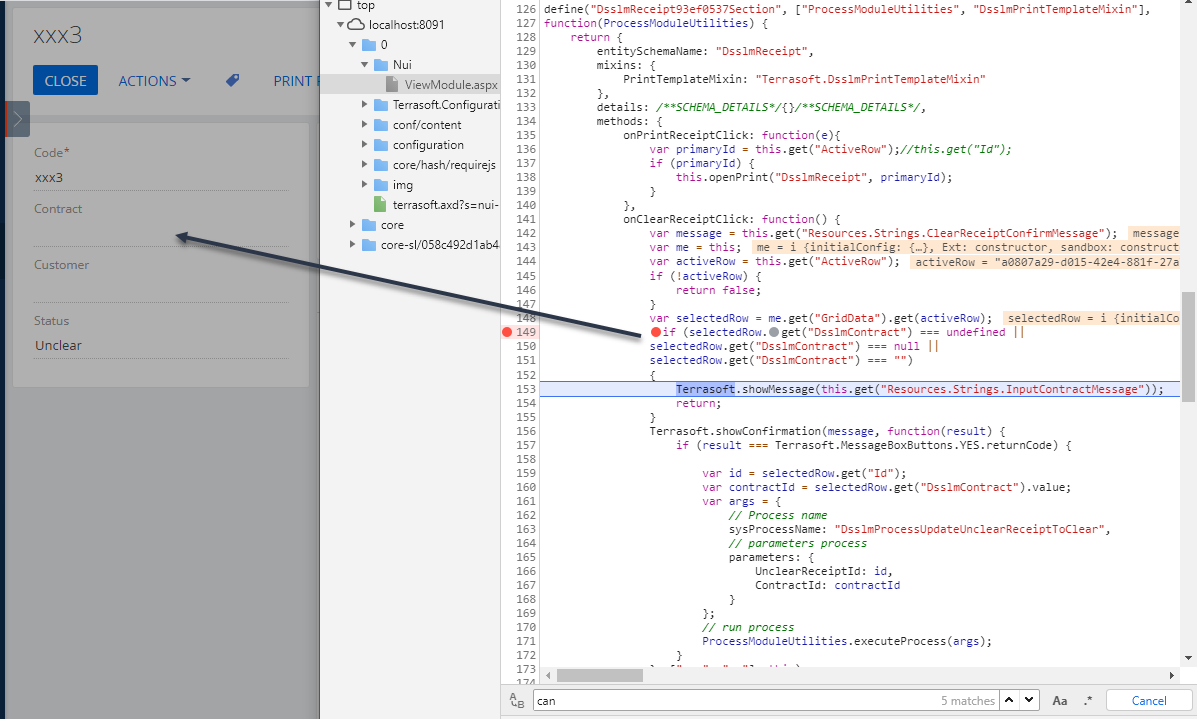Click the empty Customer field
This screenshot has height=719, width=1197.
click(160, 289)
